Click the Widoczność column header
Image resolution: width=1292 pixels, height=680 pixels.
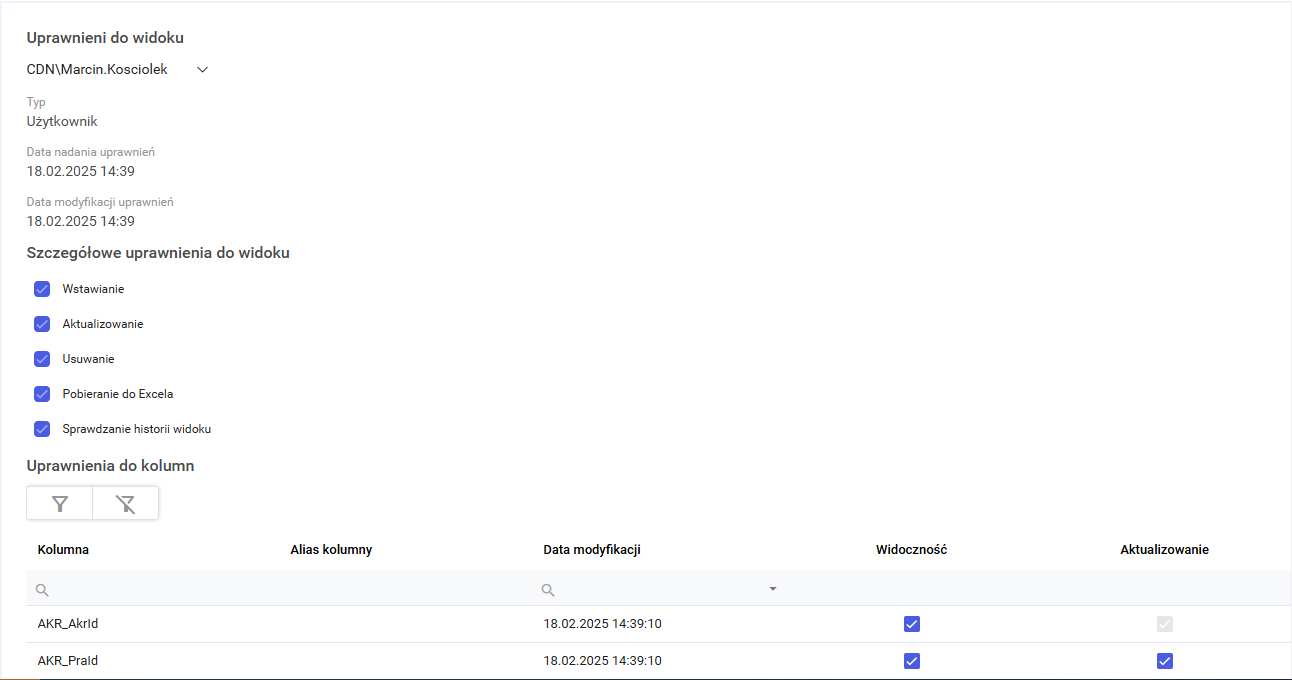point(911,550)
